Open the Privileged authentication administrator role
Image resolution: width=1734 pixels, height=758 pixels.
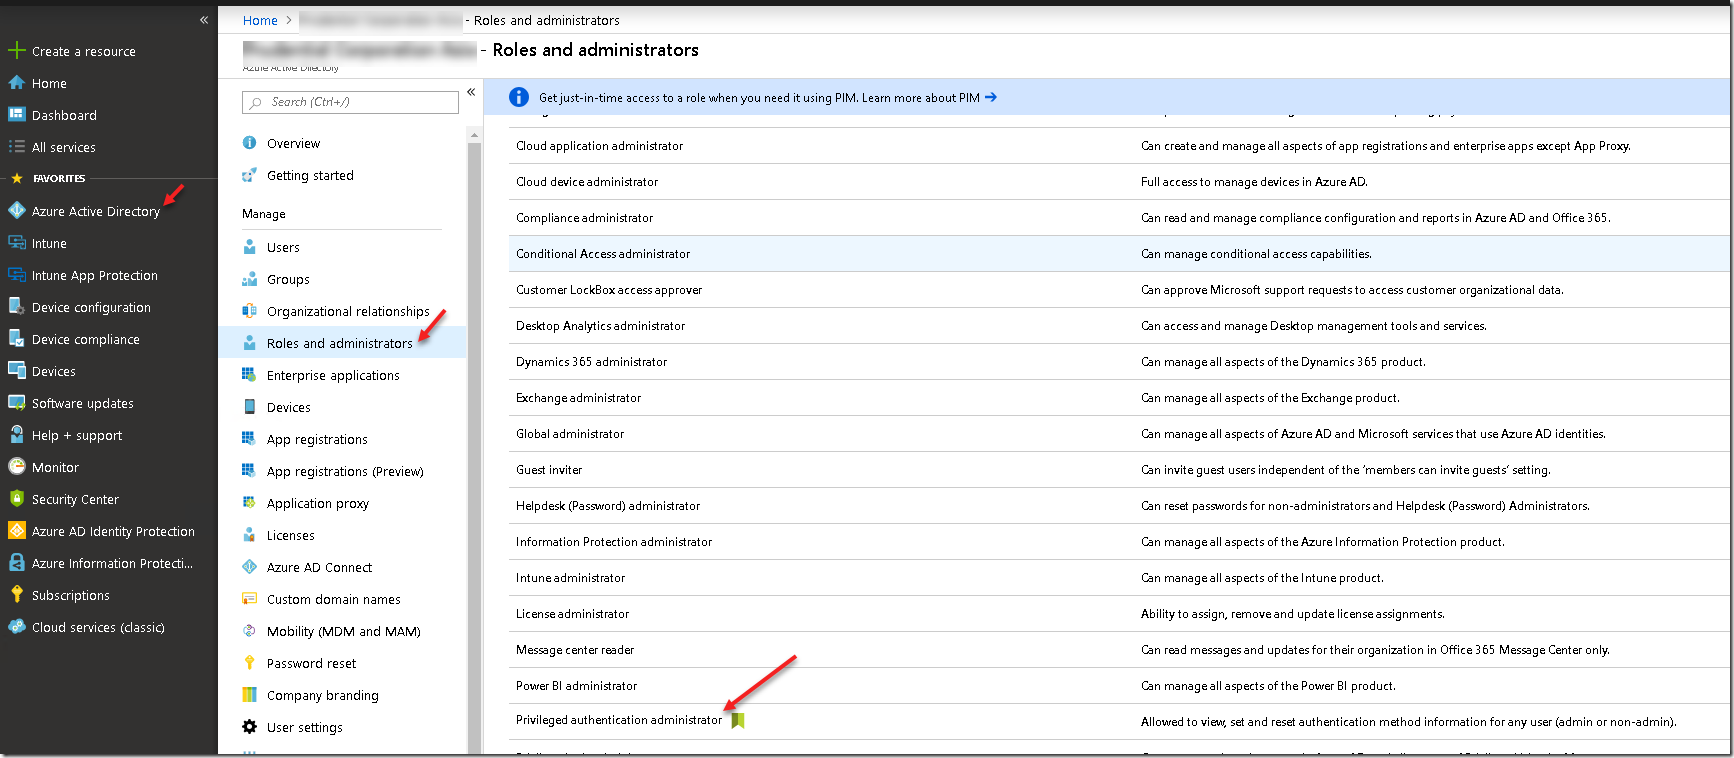point(618,720)
